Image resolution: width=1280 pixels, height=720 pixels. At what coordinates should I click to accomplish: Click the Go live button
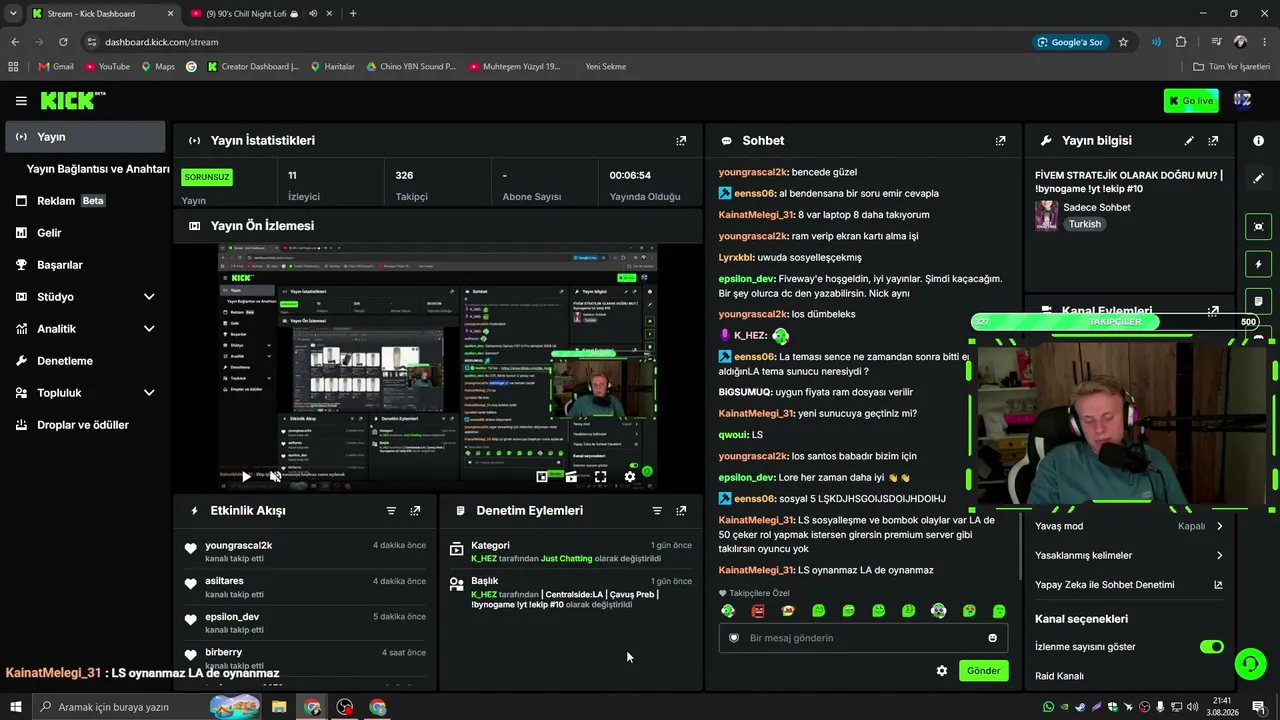(1191, 100)
